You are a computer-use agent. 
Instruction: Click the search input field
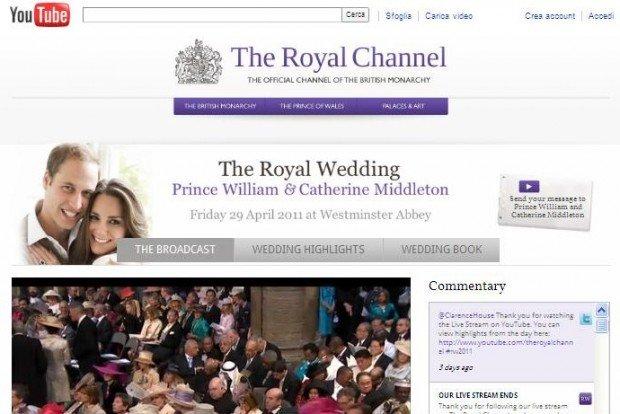point(212,15)
